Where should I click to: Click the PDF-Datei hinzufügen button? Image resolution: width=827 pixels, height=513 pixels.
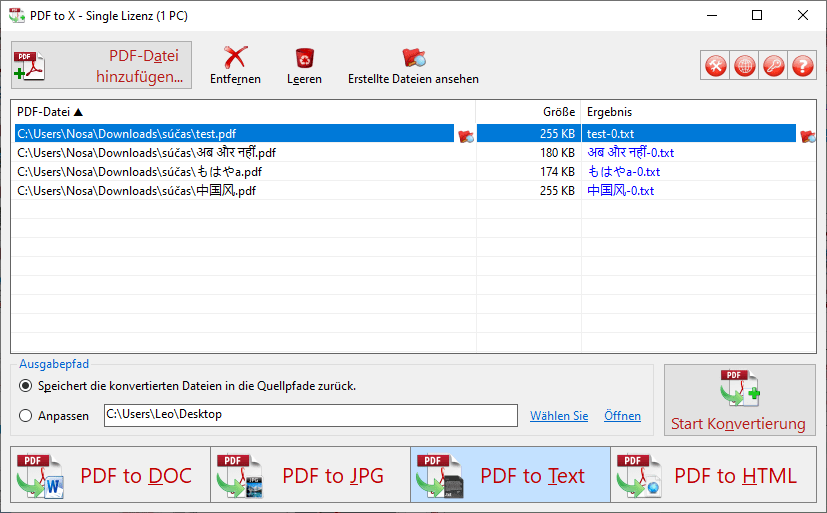(101, 65)
